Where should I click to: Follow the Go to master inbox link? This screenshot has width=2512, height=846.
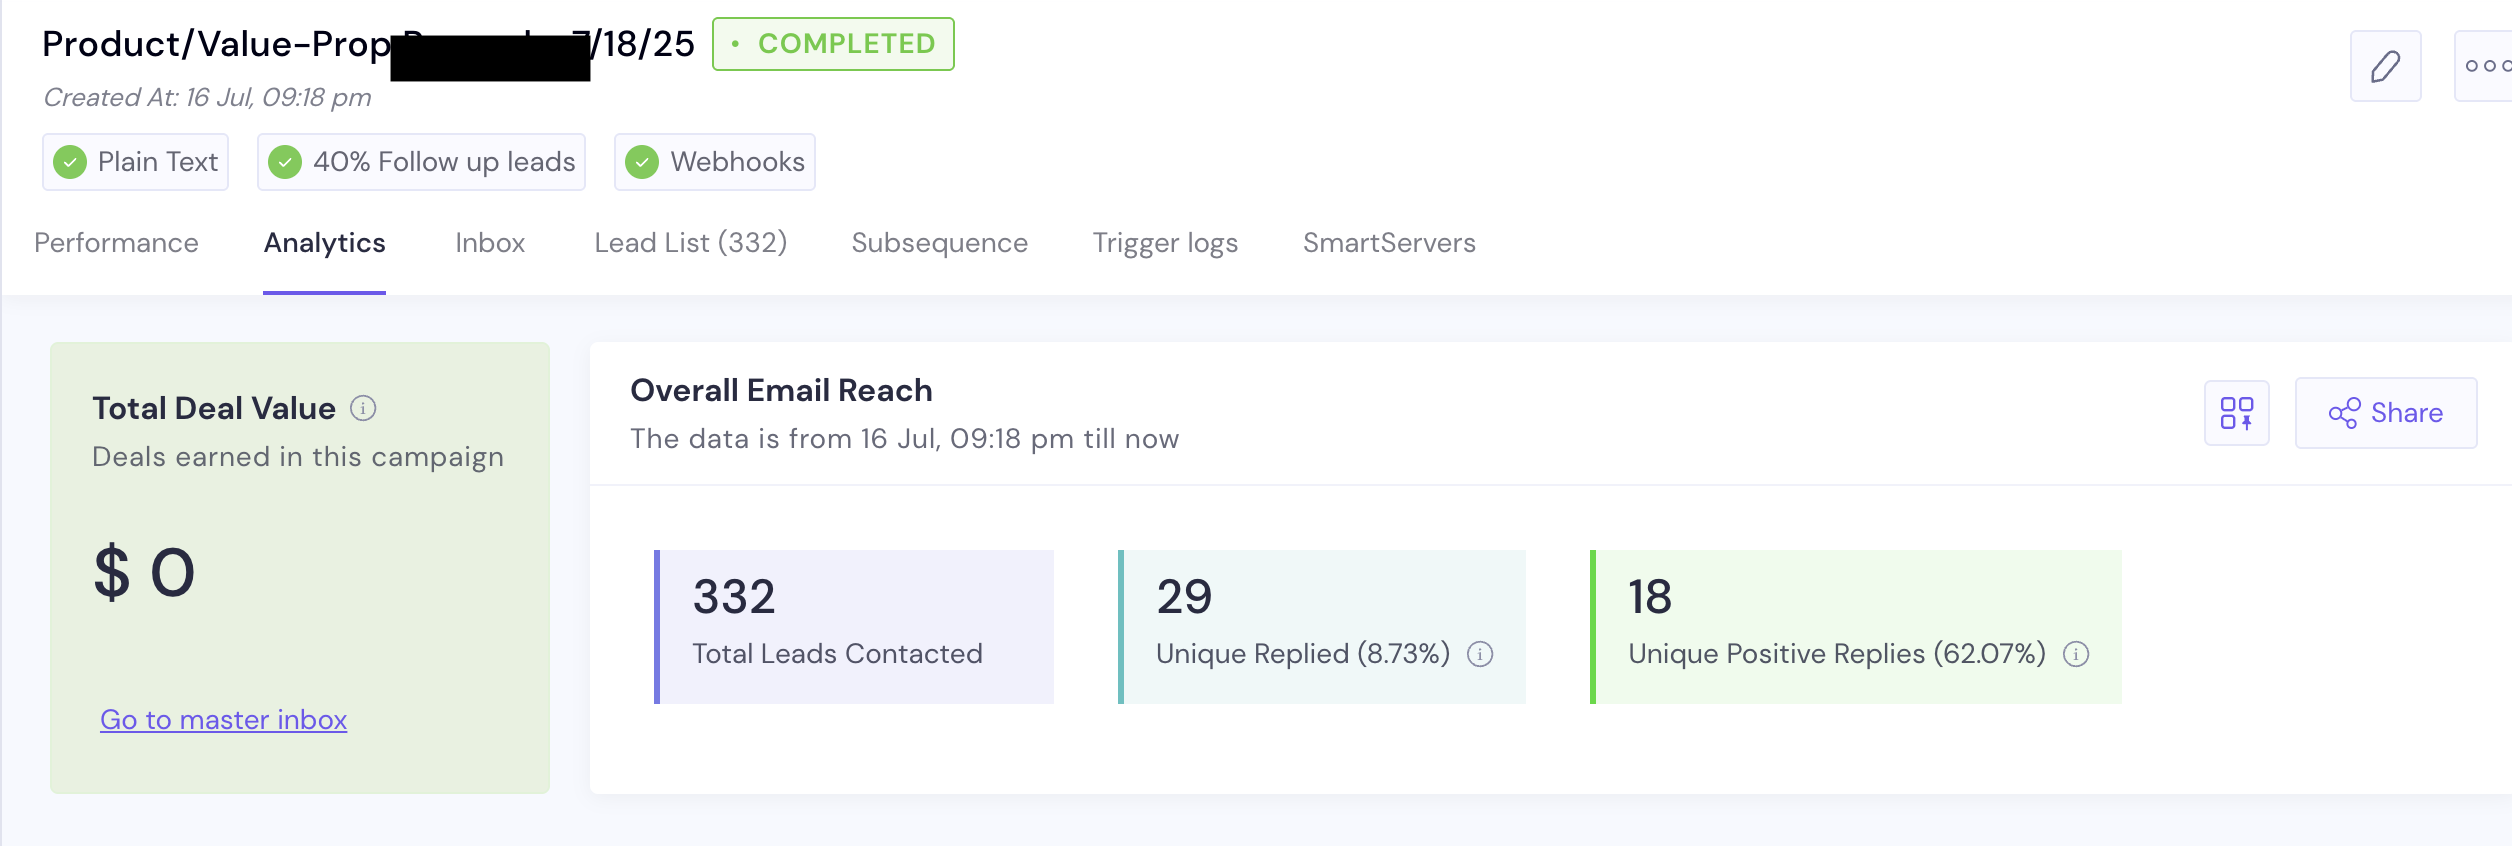[x=223, y=720]
